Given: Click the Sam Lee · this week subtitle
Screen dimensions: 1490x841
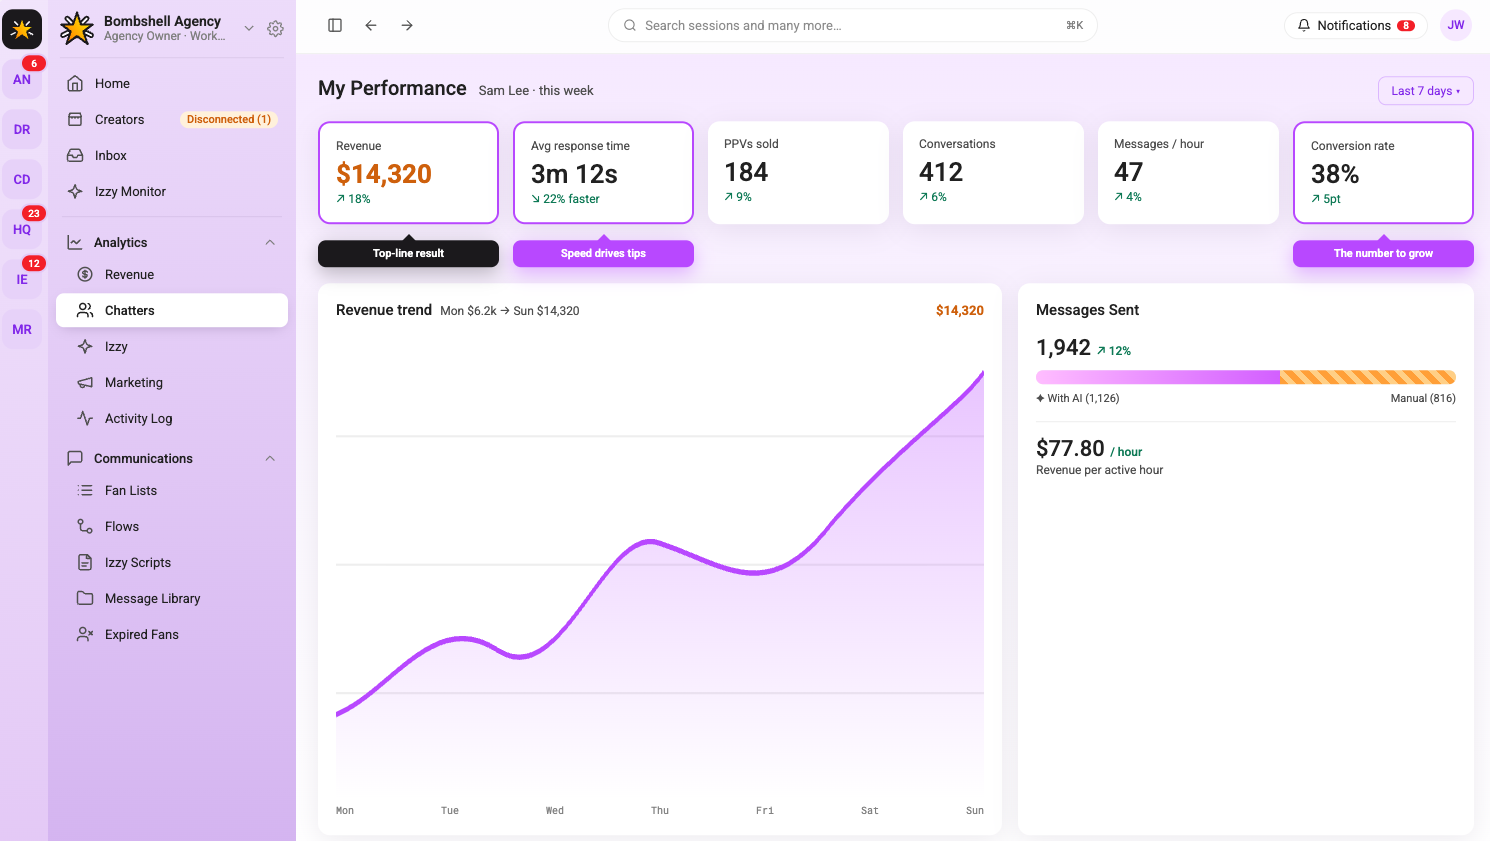Looking at the screenshot, I should coord(536,90).
